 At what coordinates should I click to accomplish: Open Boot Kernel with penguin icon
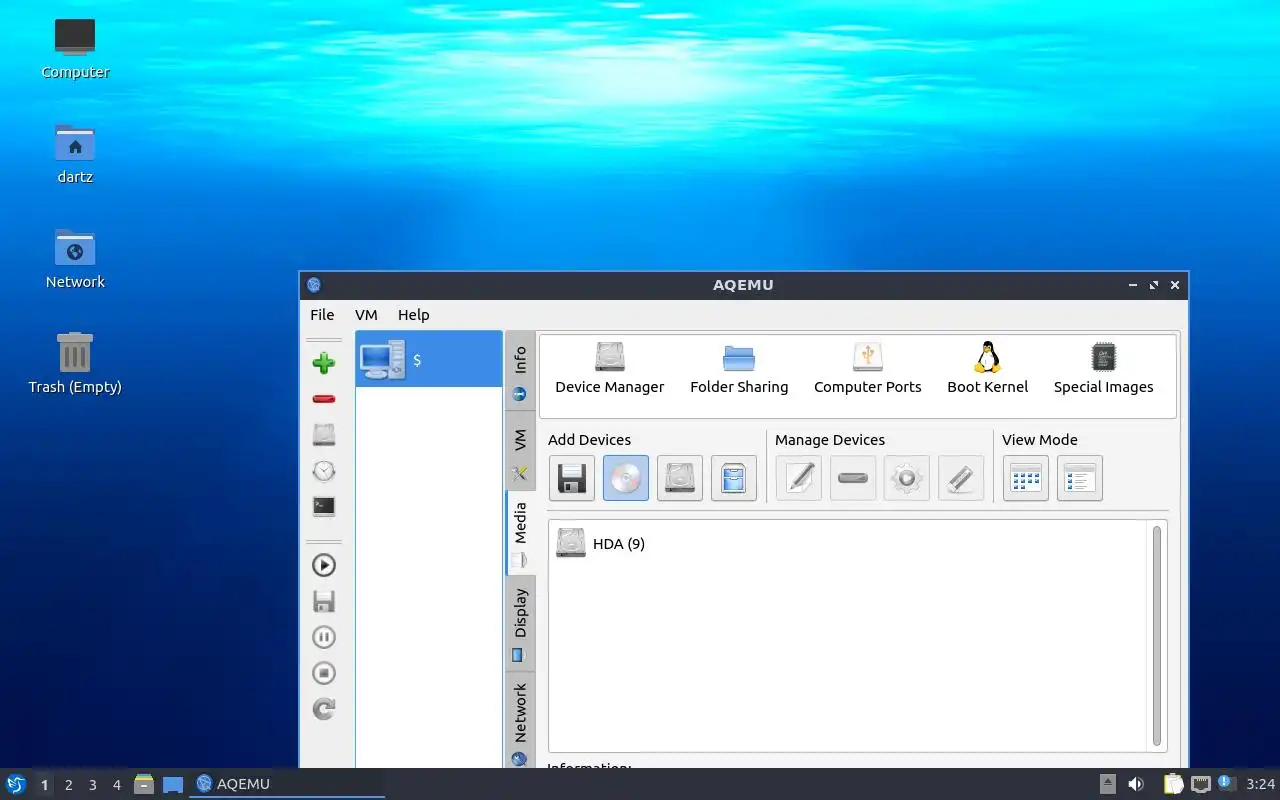click(x=987, y=369)
